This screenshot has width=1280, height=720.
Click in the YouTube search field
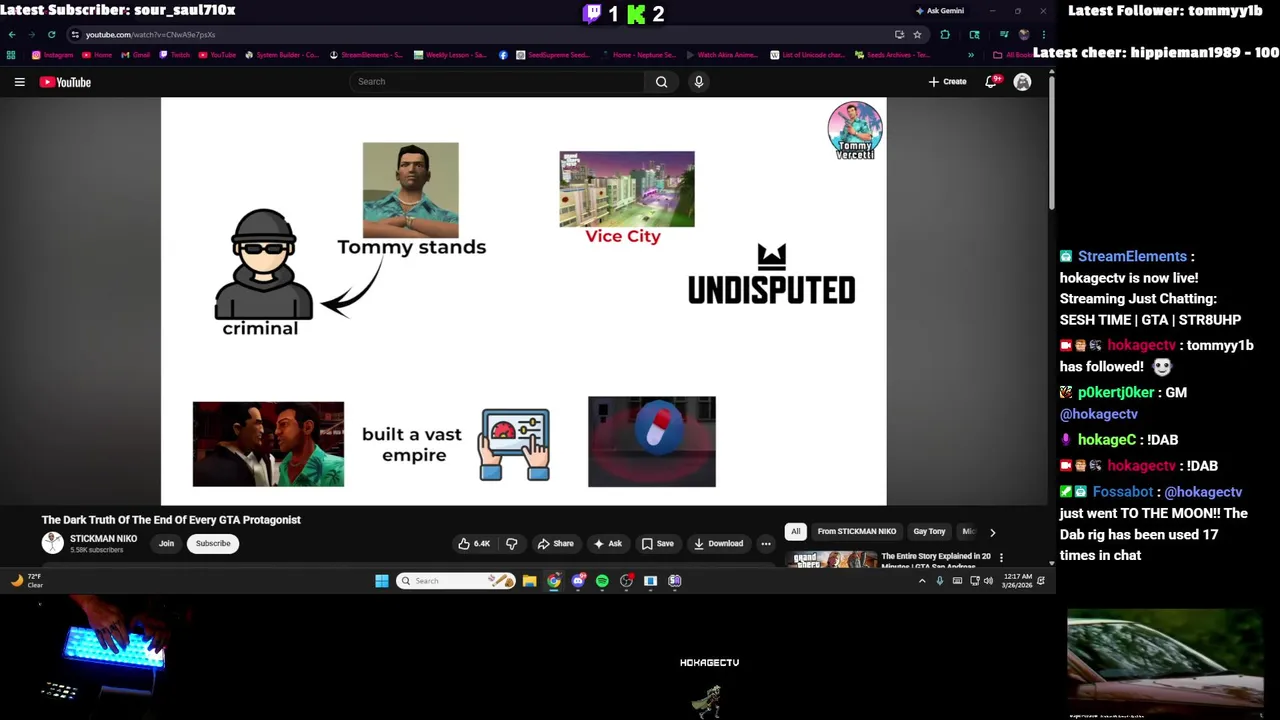tap(497, 82)
